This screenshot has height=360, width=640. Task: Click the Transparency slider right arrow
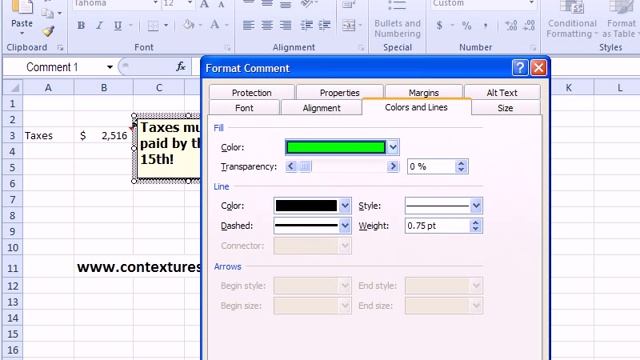[393, 167]
